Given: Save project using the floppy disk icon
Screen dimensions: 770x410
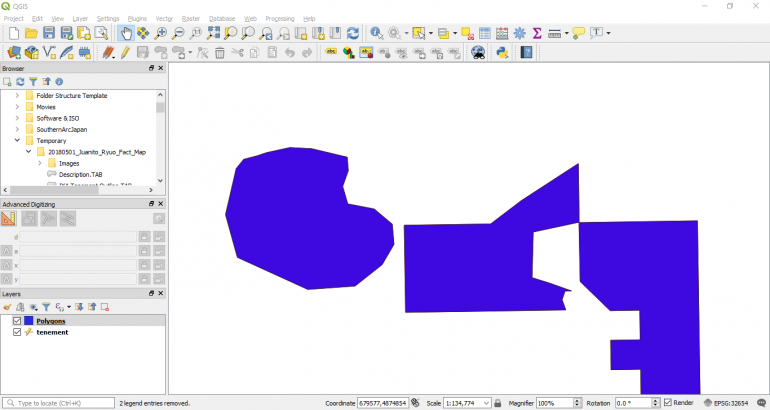Looking at the screenshot, I should tap(49, 33).
